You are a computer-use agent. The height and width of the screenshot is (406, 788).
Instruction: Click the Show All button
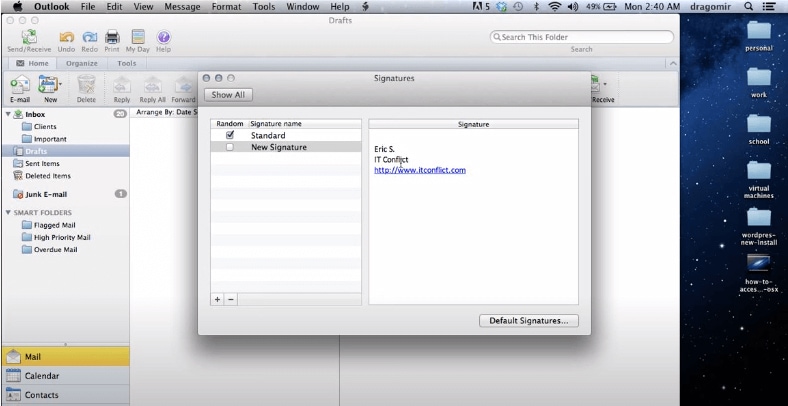pyautogui.click(x=228, y=94)
